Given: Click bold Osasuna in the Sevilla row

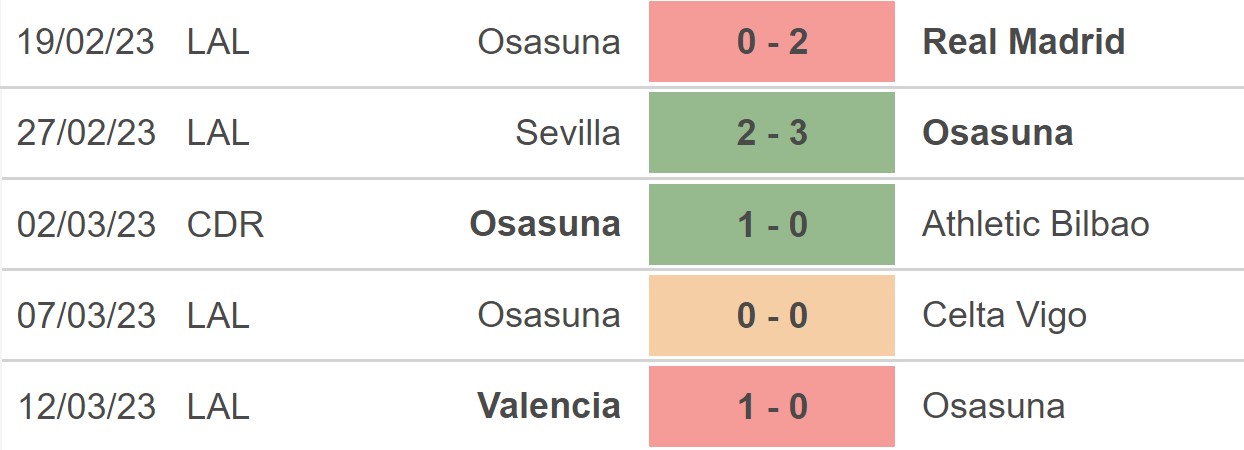Looking at the screenshot, I should [x=998, y=133].
